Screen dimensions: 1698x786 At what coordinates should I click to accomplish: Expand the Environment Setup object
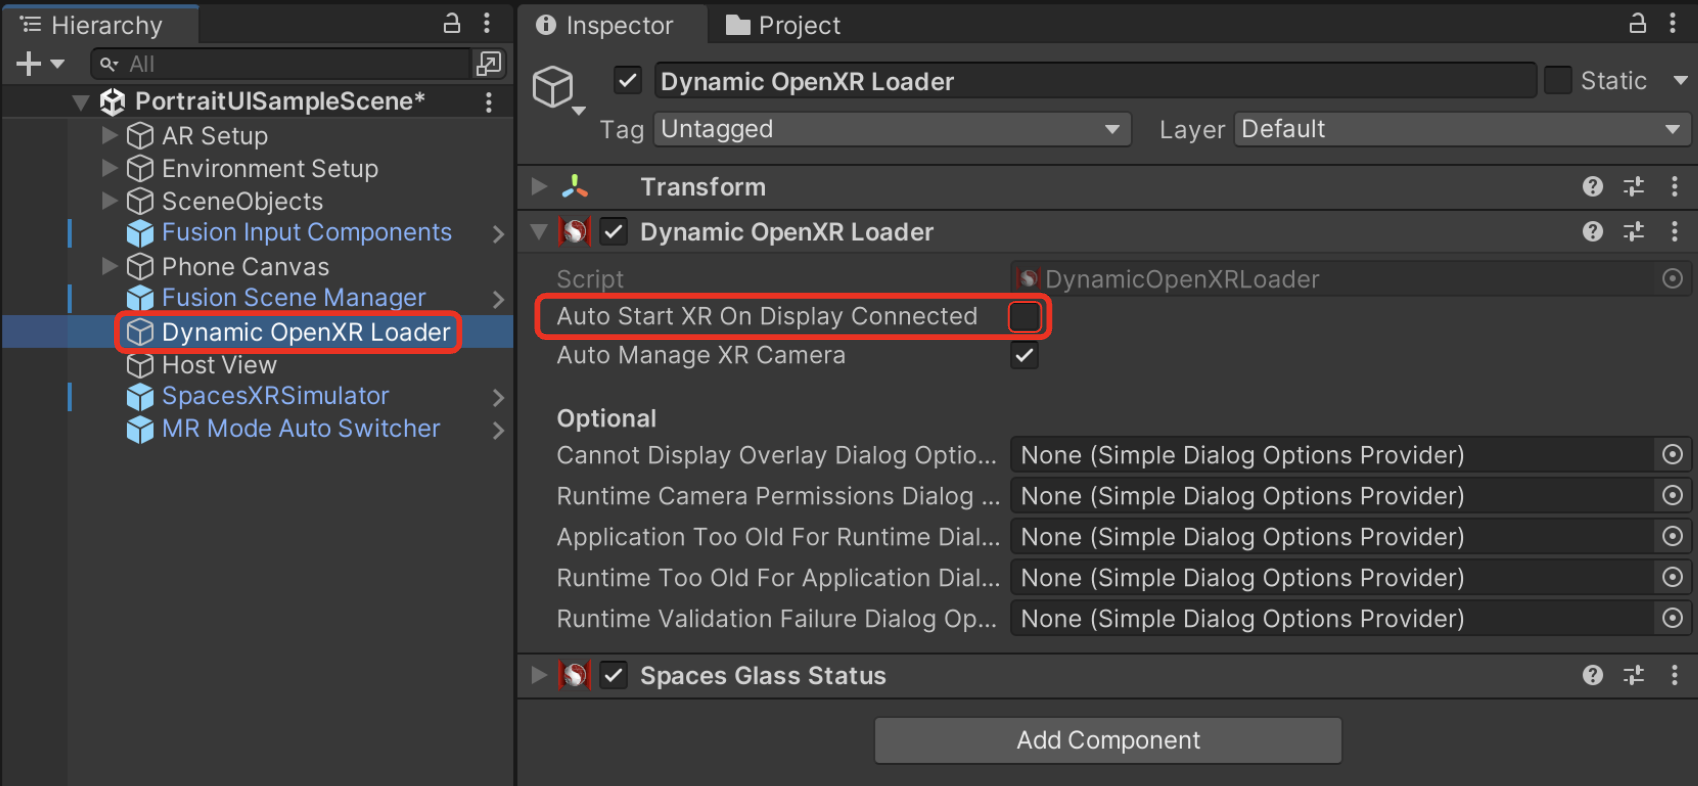point(110,168)
